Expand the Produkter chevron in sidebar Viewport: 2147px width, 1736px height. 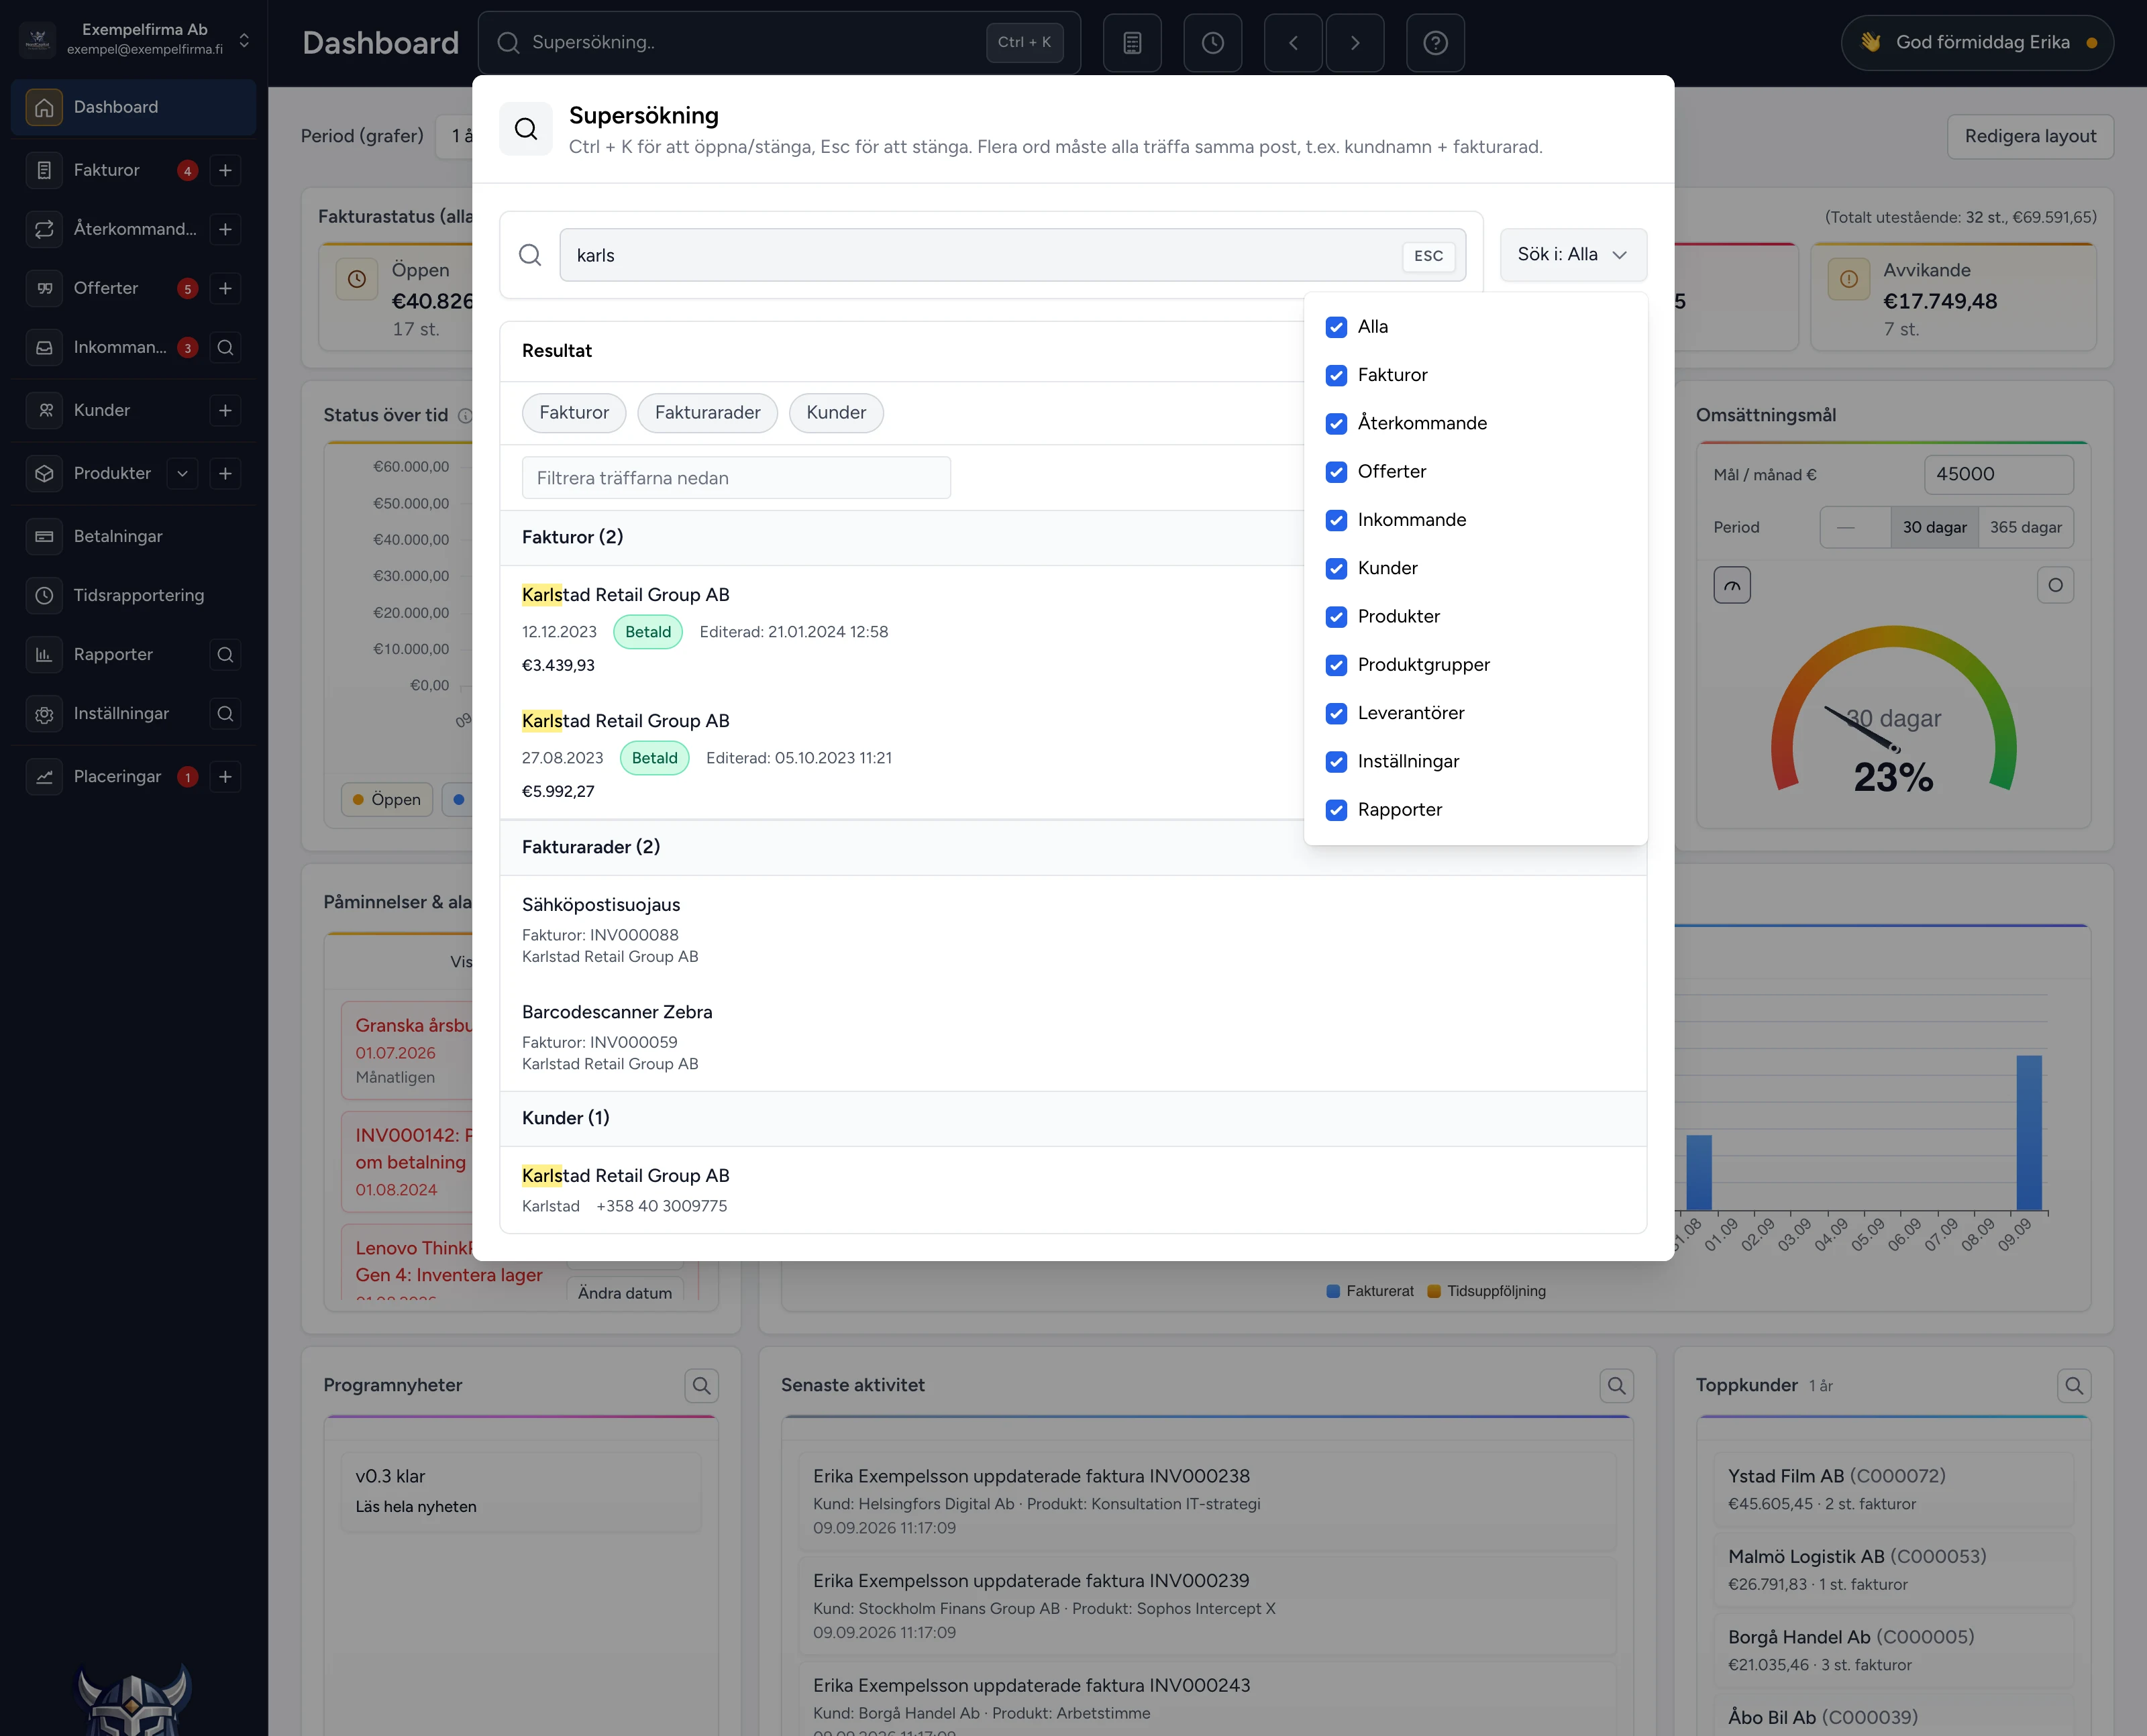pos(182,473)
